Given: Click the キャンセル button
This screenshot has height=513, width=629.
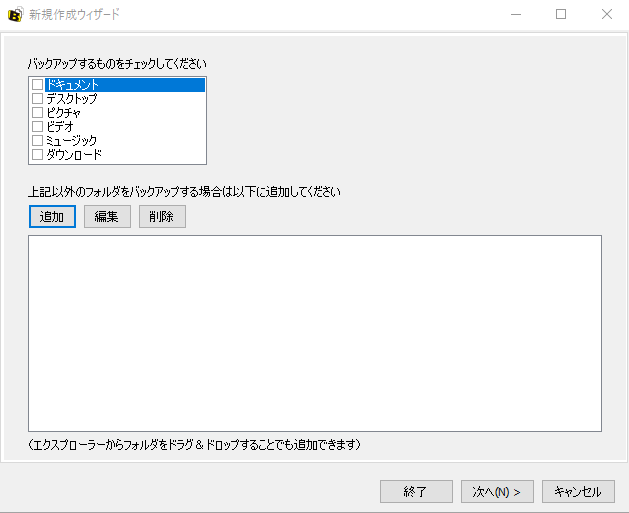Looking at the screenshot, I should [578, 491].
